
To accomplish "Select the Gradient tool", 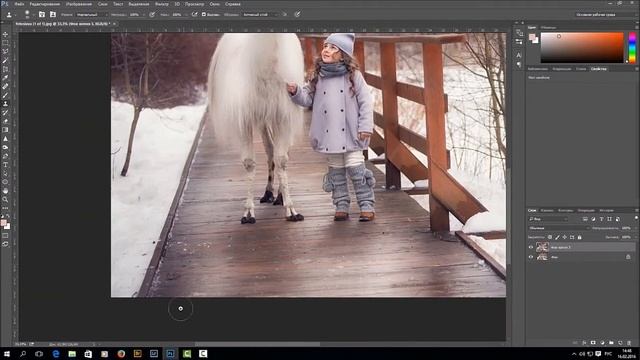I will 5,130.
